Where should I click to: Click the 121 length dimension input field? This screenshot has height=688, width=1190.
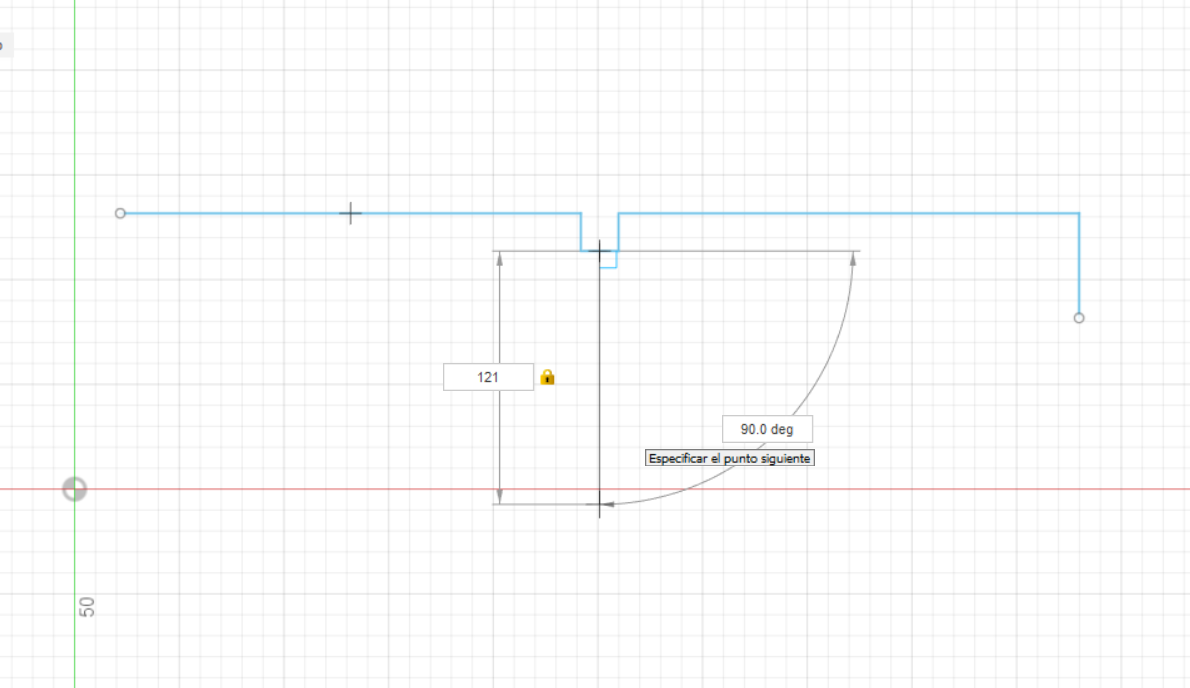pyautogui.click(x=488, y=377)
